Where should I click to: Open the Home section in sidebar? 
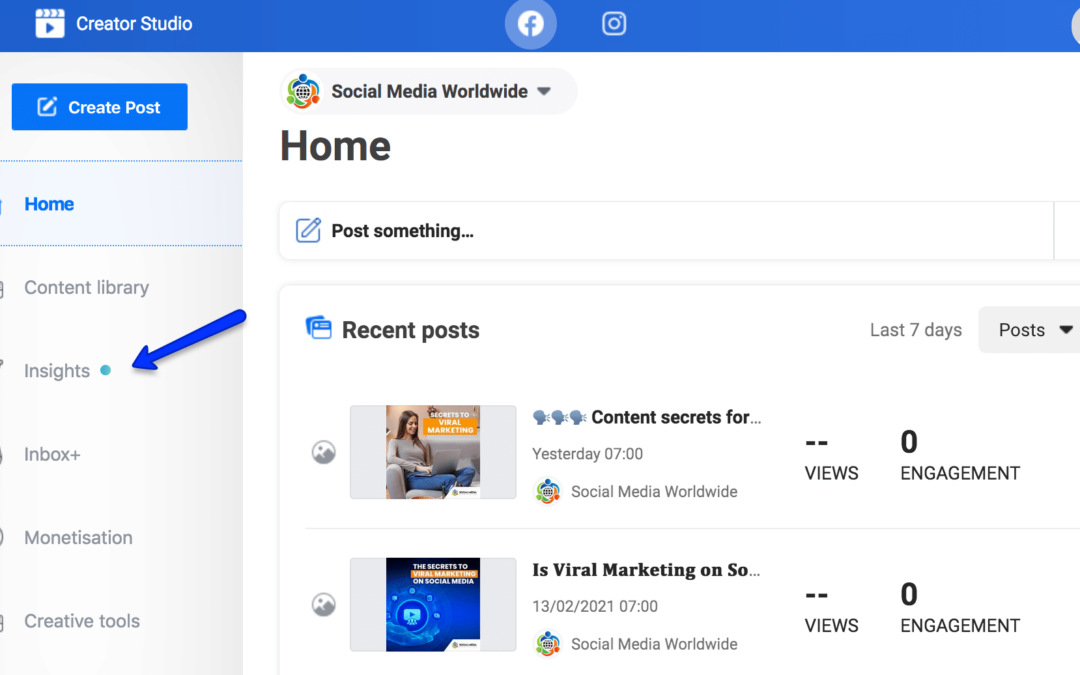tap(49, 204)
